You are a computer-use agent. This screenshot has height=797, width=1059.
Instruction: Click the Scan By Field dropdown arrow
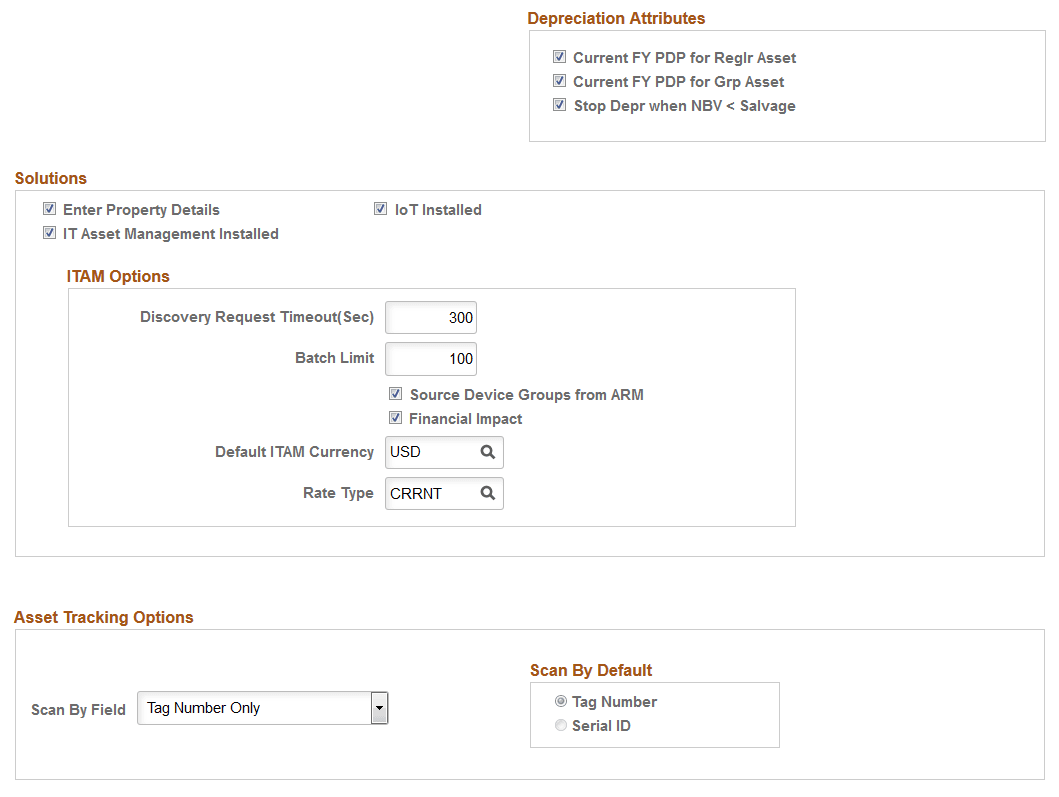tap(380, 708)
